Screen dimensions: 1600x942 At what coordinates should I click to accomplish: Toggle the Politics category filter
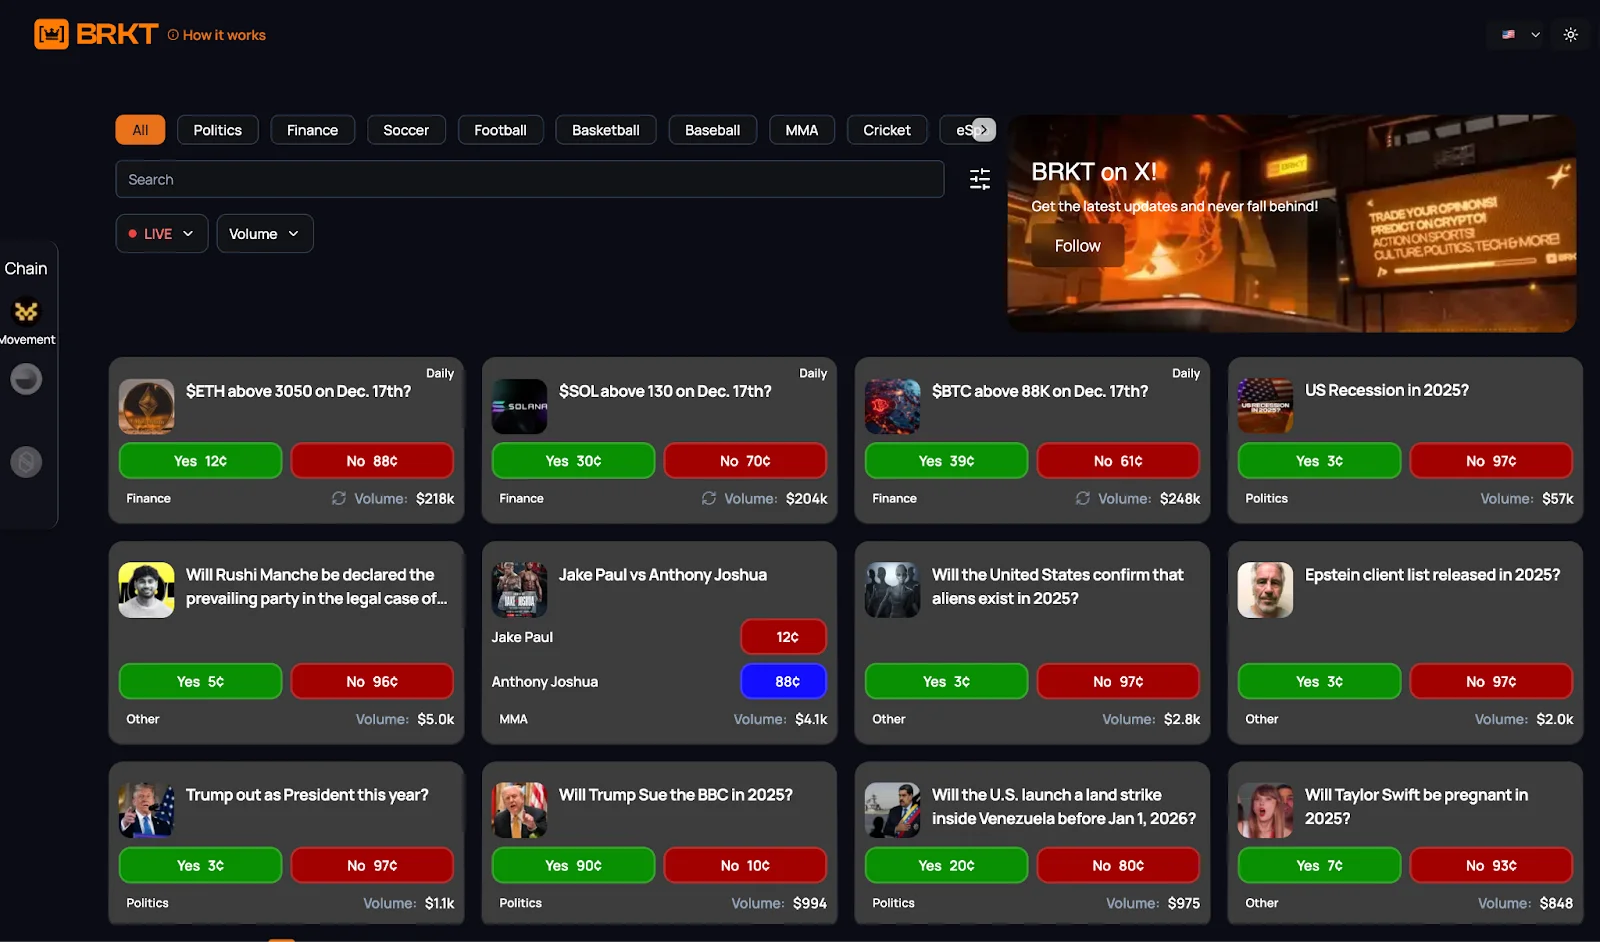[x=217, y=129]
